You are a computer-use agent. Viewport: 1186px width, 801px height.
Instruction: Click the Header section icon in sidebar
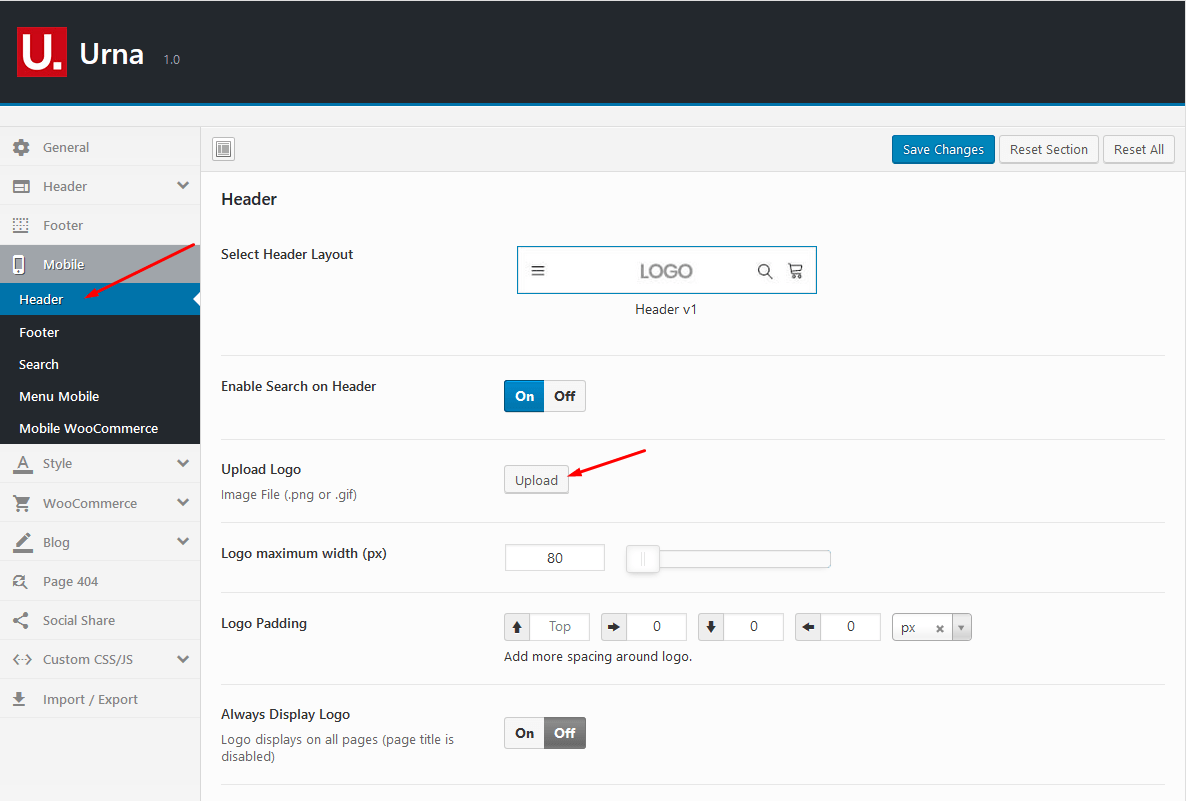click(21, 186)
